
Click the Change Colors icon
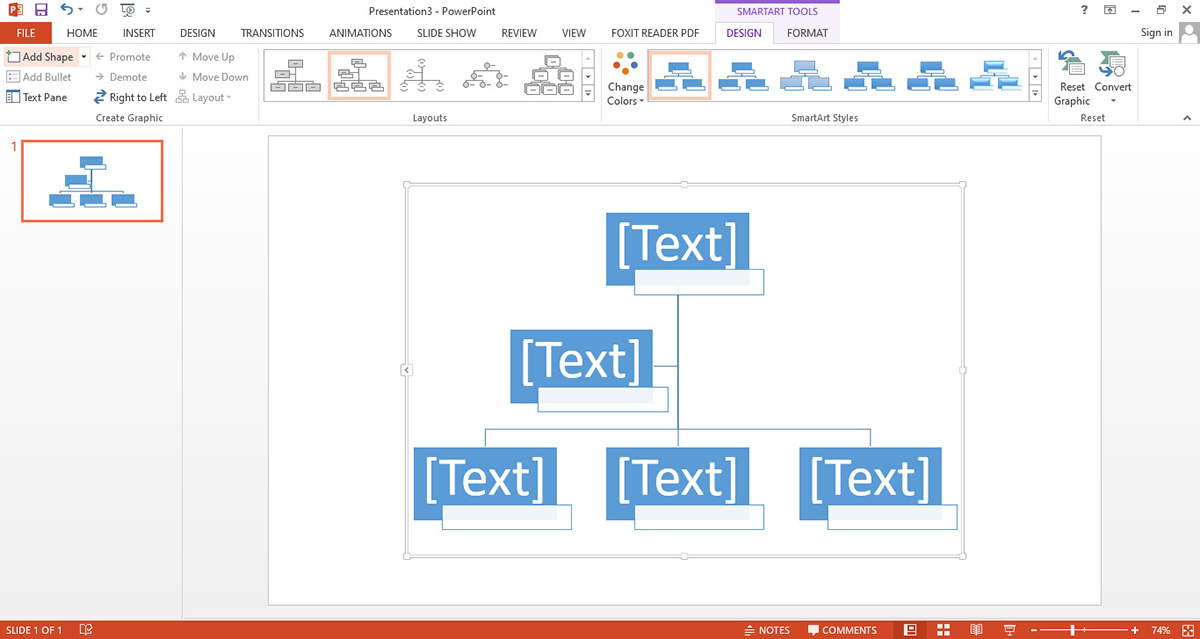click(626, 79)
